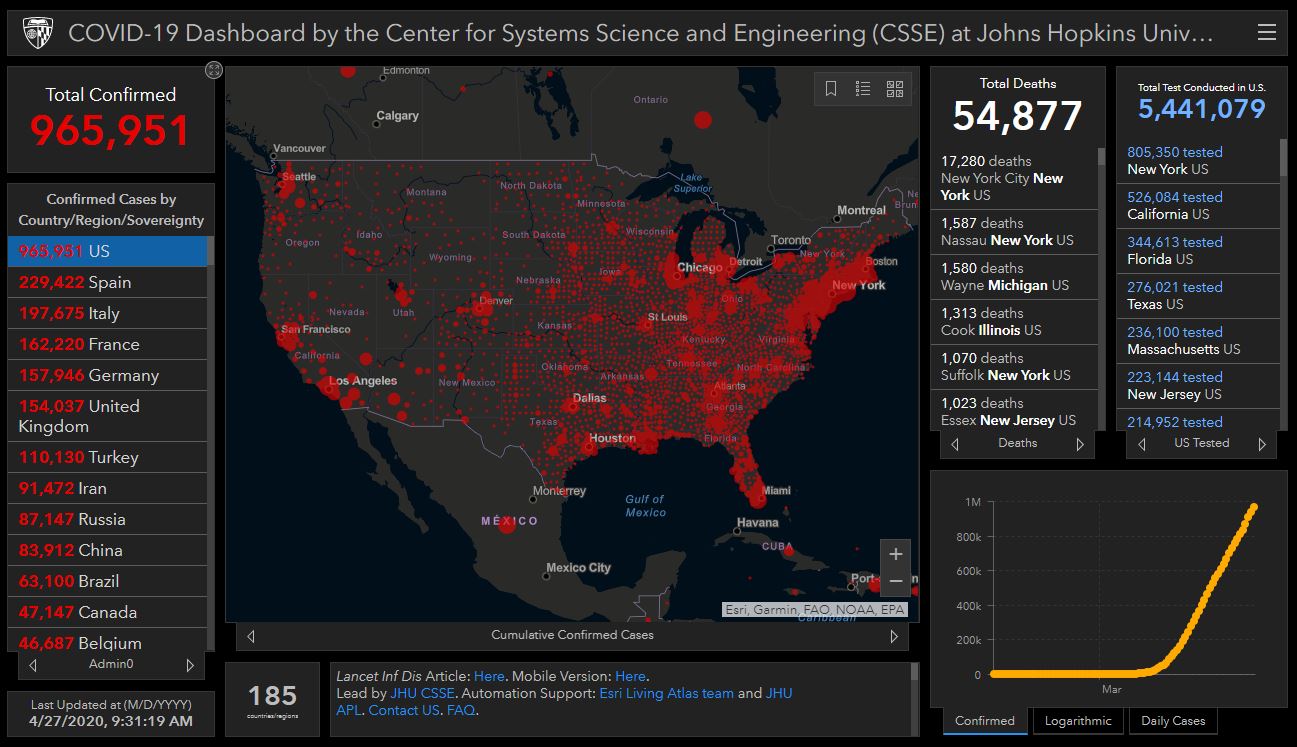Select Belgium in country list
1297x747 pixels.
pyautogui.click(x=107, y=640)
